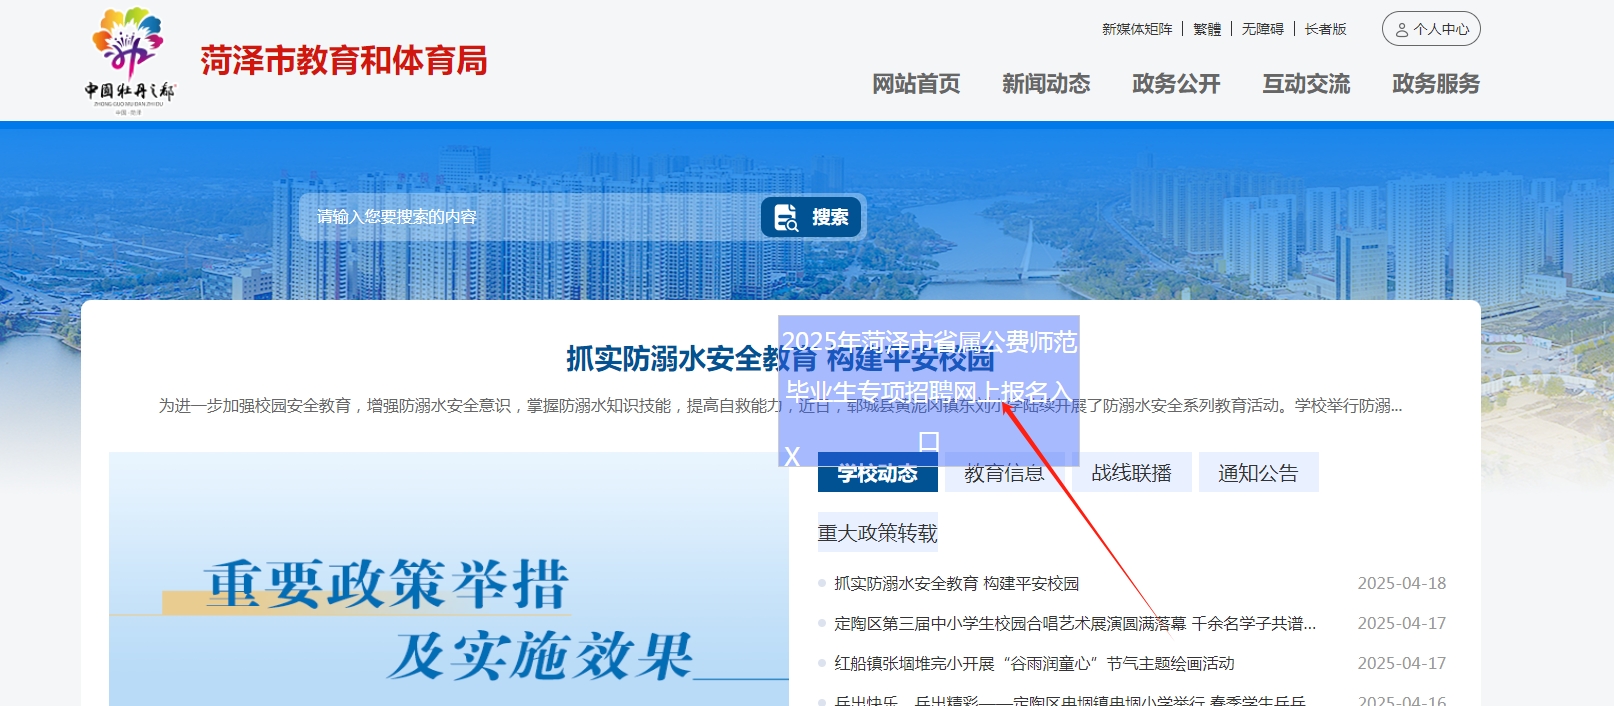1614x706 pixels.
Task: Open the 个人中心 personal center button
Action: [1431, 29]
